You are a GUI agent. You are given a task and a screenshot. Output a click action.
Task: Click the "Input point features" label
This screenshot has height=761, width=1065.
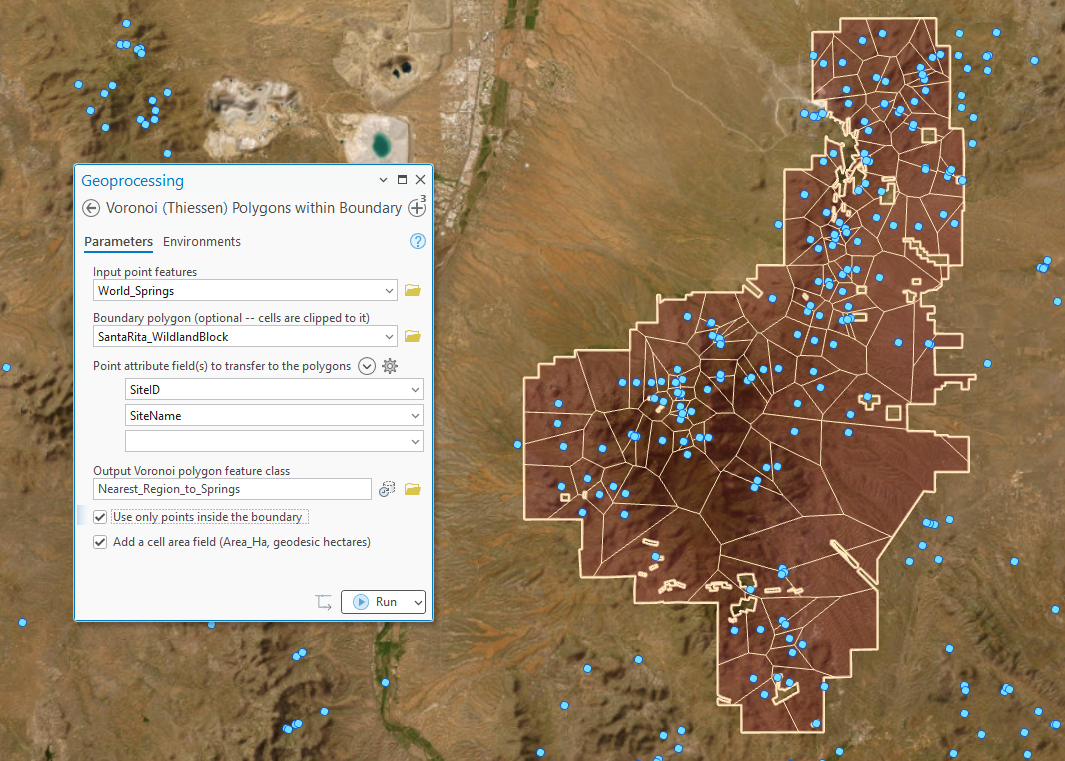click(145, 272)
